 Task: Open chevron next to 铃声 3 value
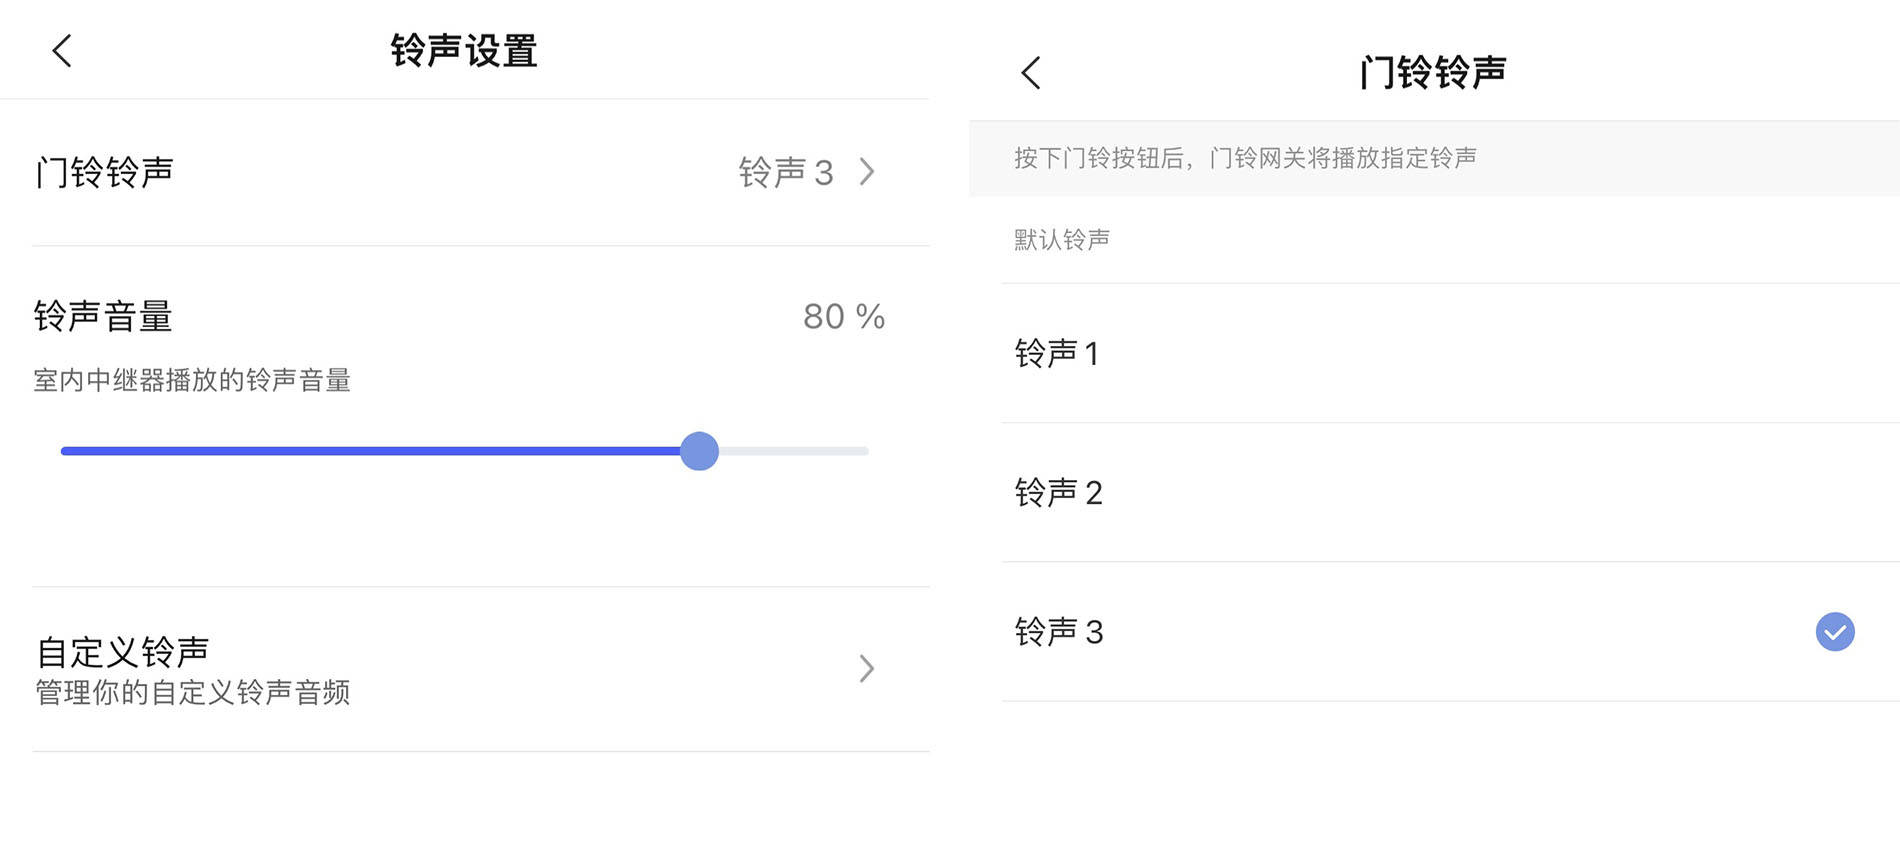click(867, 172)
